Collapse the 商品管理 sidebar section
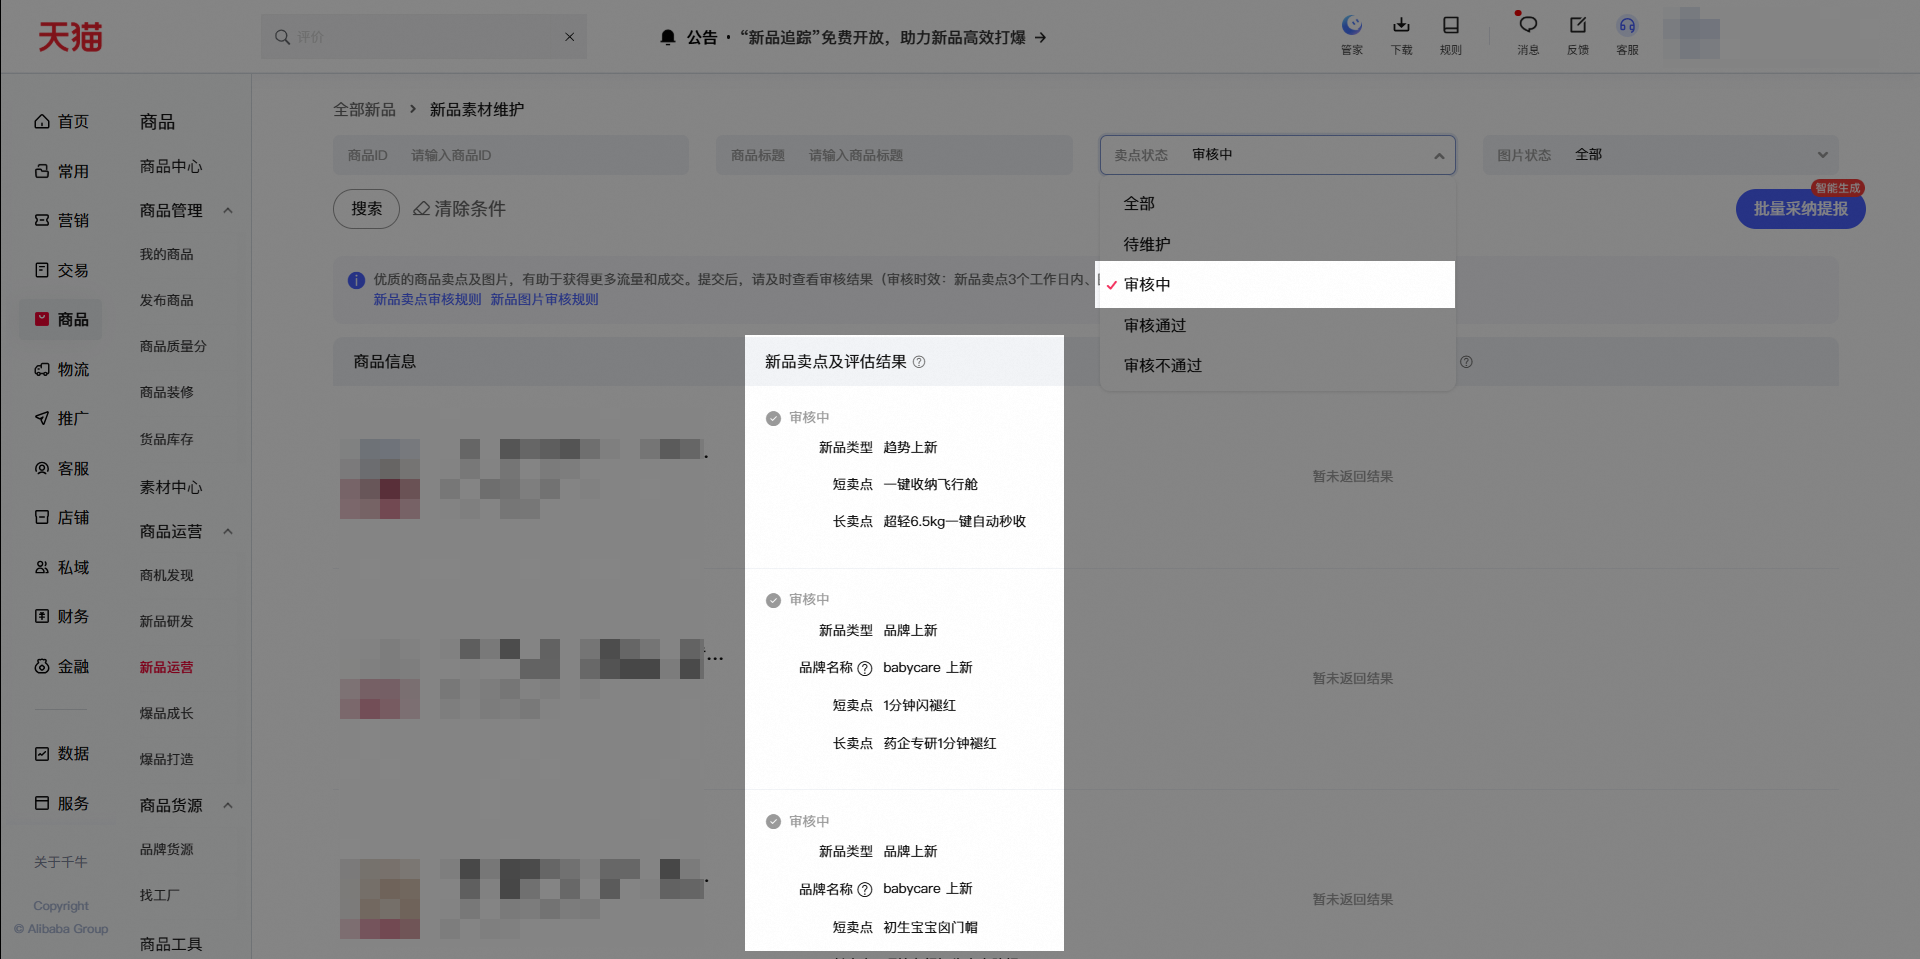Image resolution: width=1920 pixels, height=959 pixels. pos(228,211)
